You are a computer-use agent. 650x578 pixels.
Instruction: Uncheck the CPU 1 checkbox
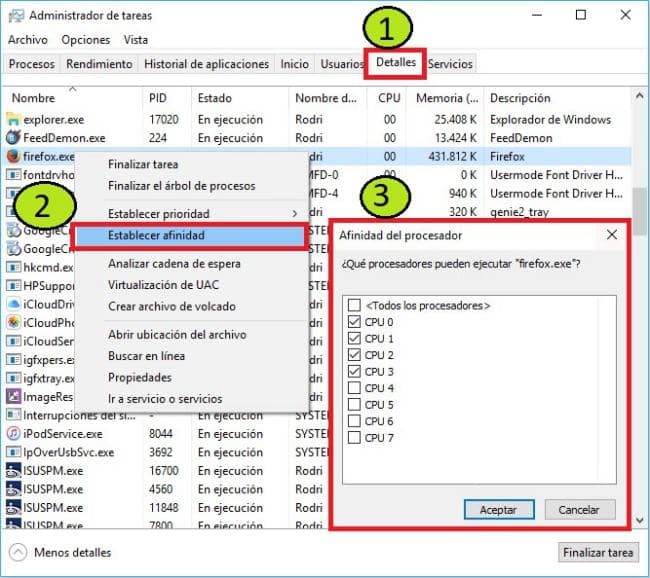click(x=354, y=338)
